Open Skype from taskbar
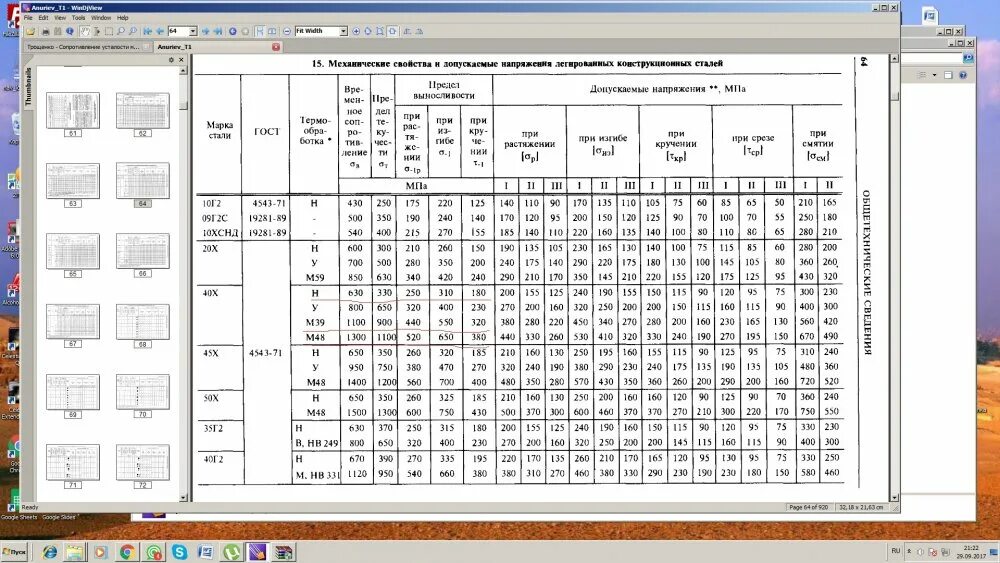 click(179, 552)
